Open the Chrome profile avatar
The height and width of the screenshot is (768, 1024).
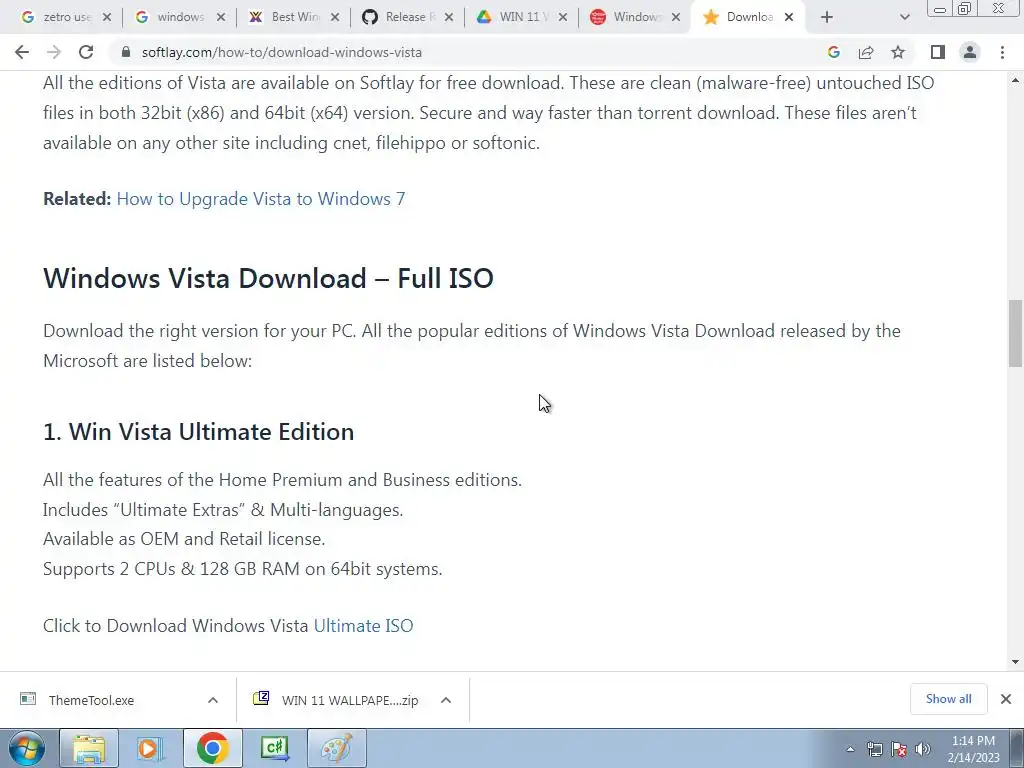click(970, 52)
